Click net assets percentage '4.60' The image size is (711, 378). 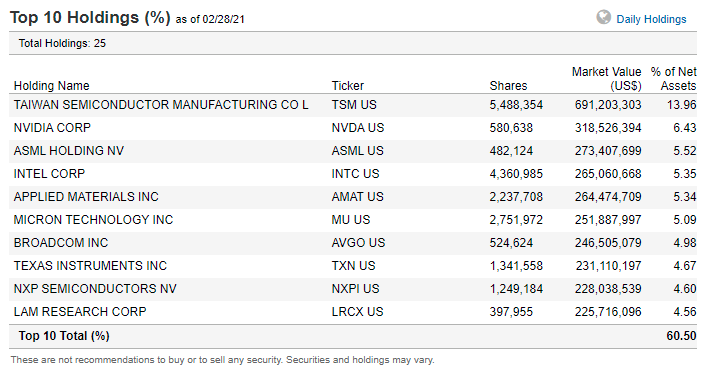(x=685, y=289)
